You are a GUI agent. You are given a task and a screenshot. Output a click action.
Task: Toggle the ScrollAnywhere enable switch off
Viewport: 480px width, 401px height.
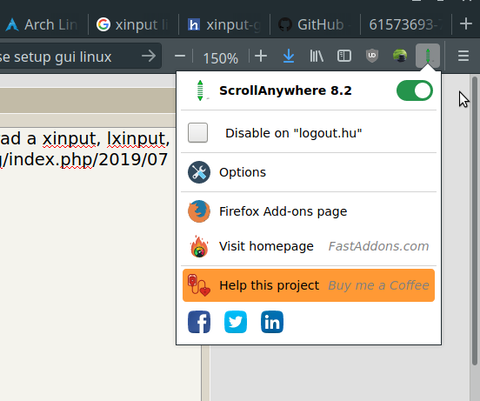414,90
